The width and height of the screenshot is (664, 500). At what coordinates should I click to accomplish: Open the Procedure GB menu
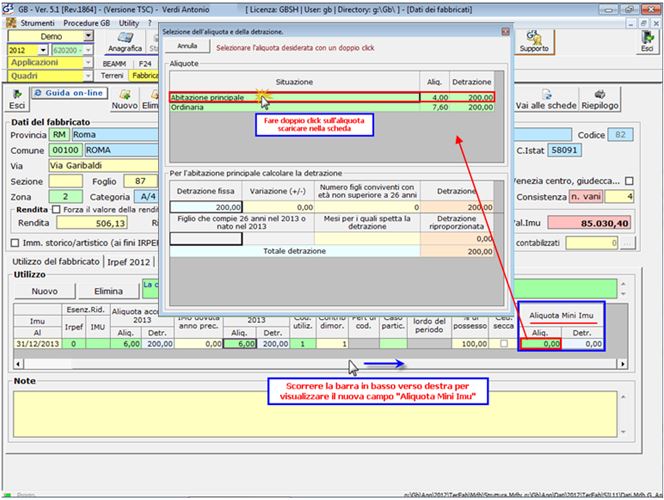[86, 23]
